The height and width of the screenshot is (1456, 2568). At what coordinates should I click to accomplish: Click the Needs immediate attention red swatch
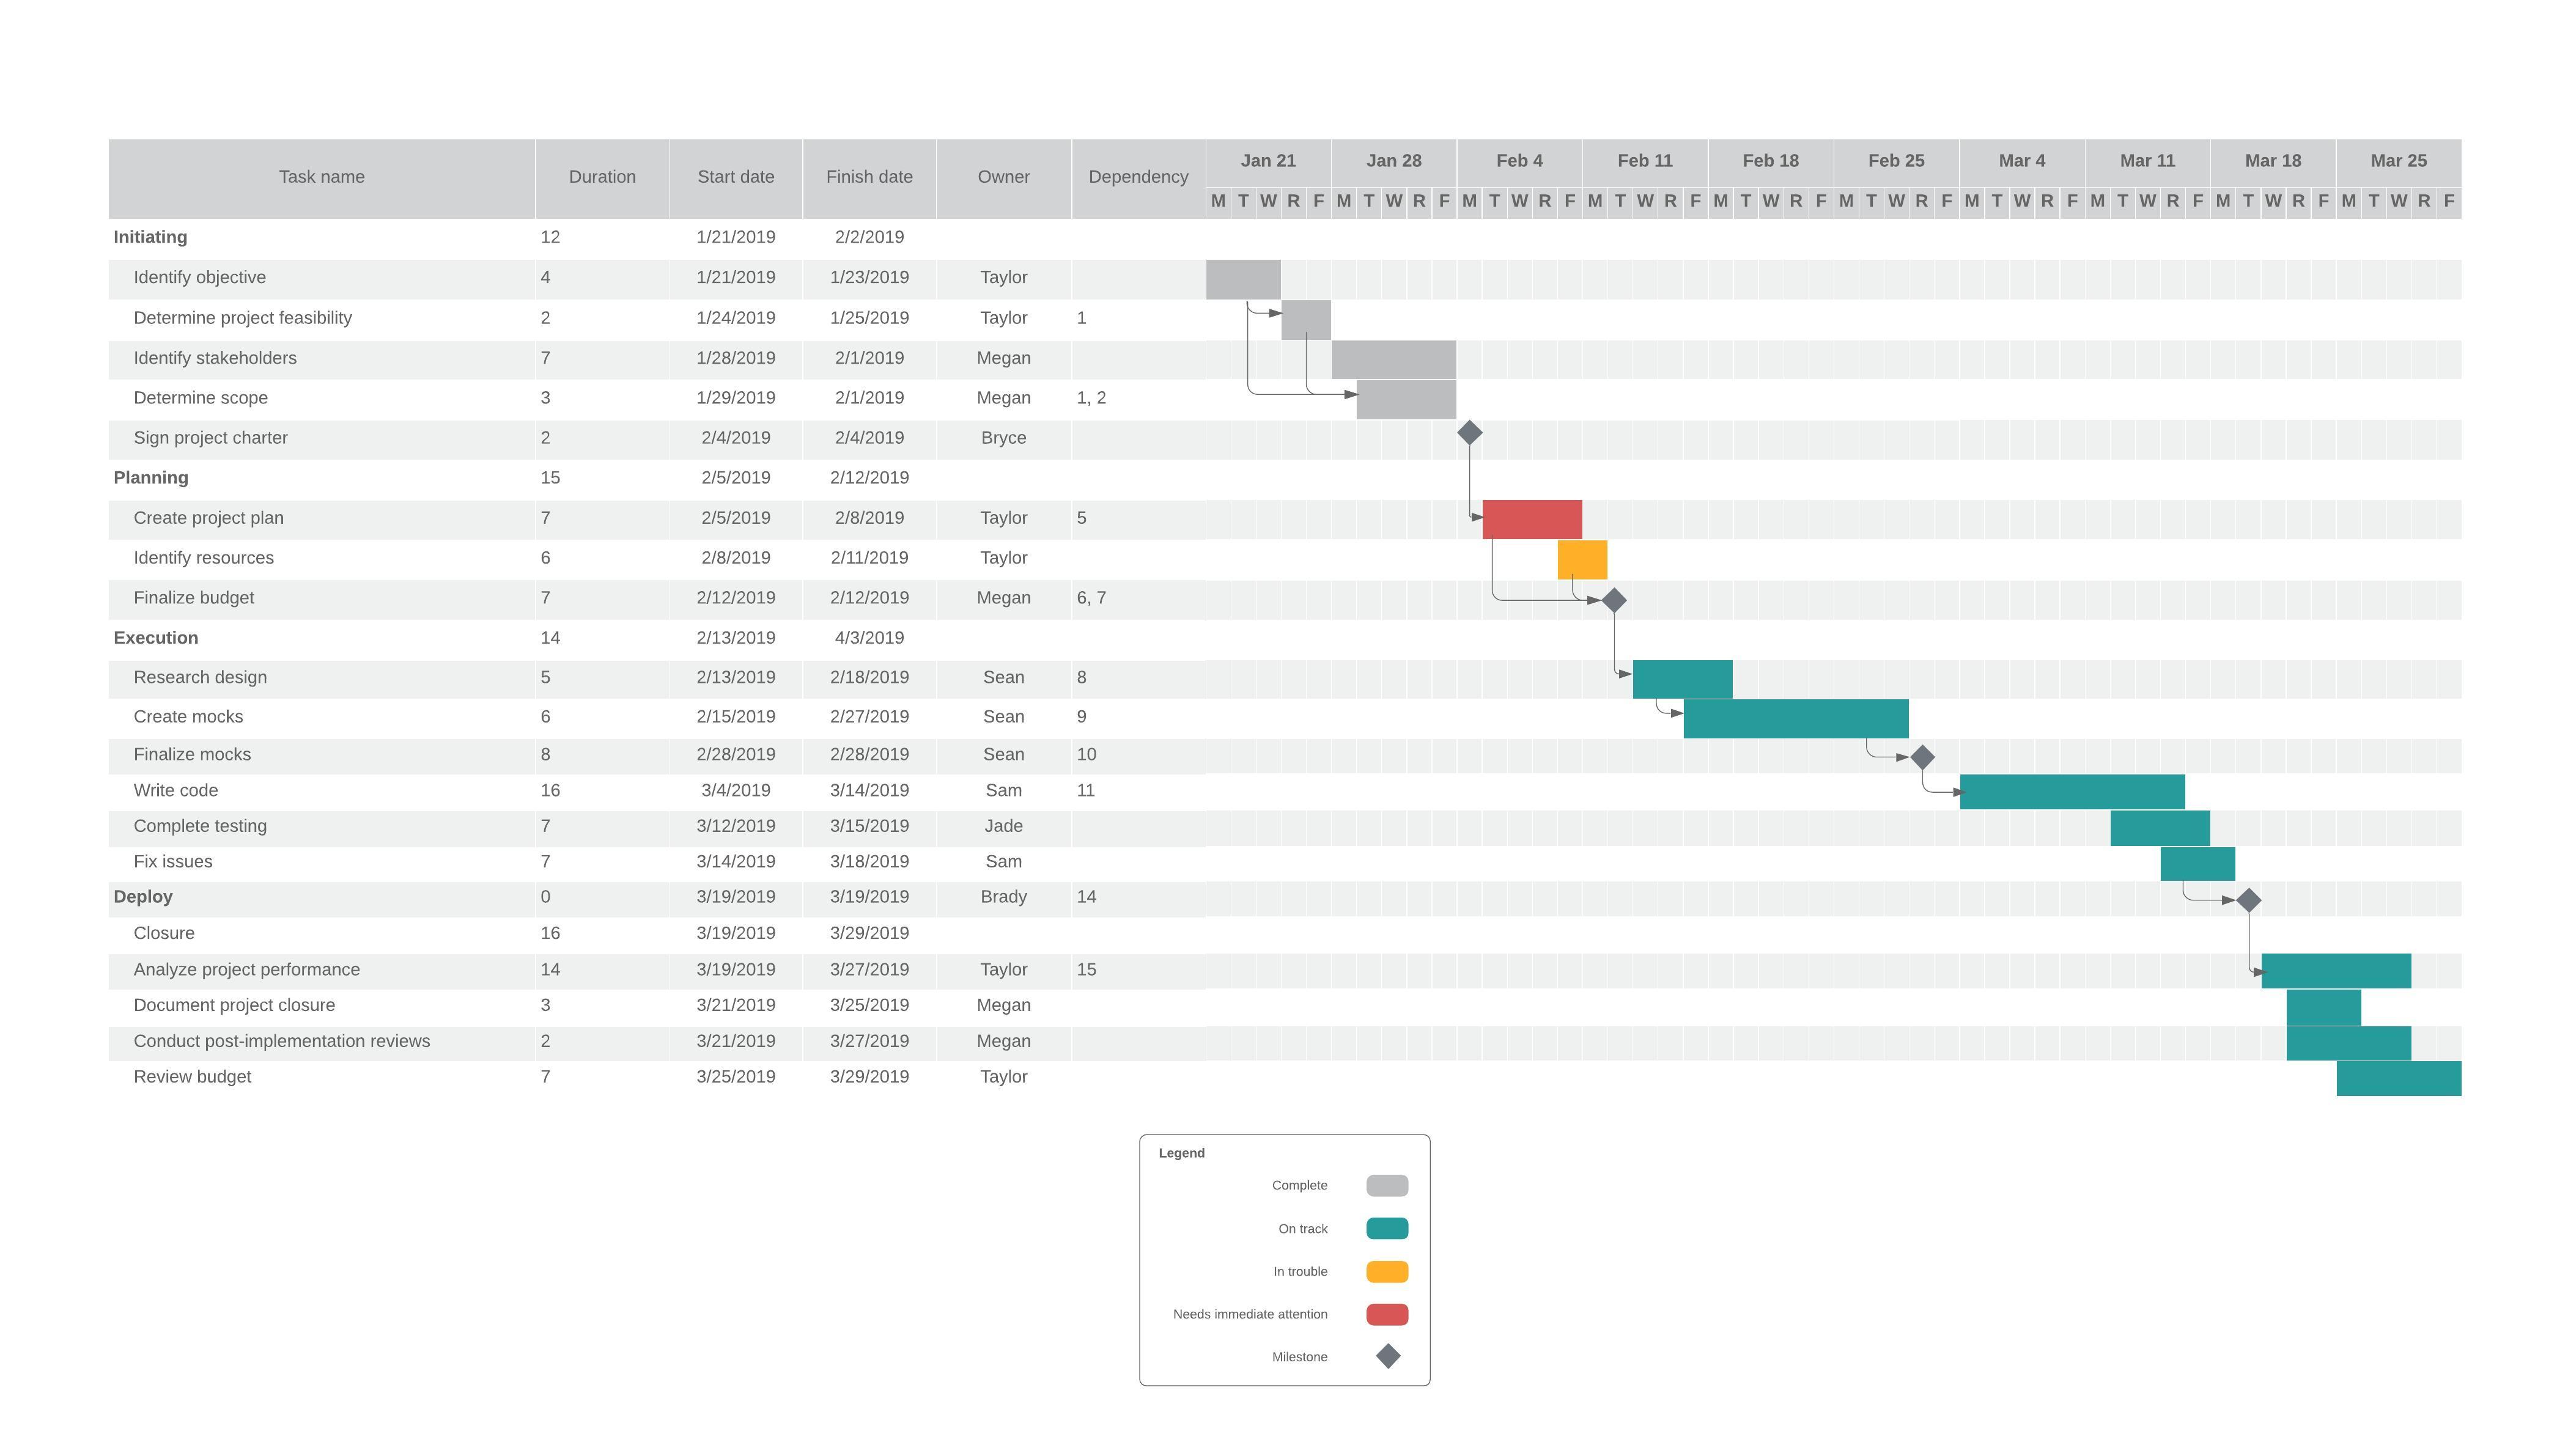1387,1314
